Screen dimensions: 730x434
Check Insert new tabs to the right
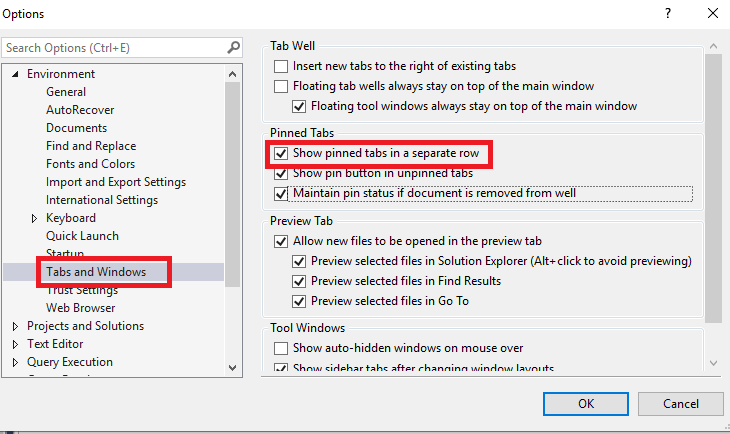(280, 66)
